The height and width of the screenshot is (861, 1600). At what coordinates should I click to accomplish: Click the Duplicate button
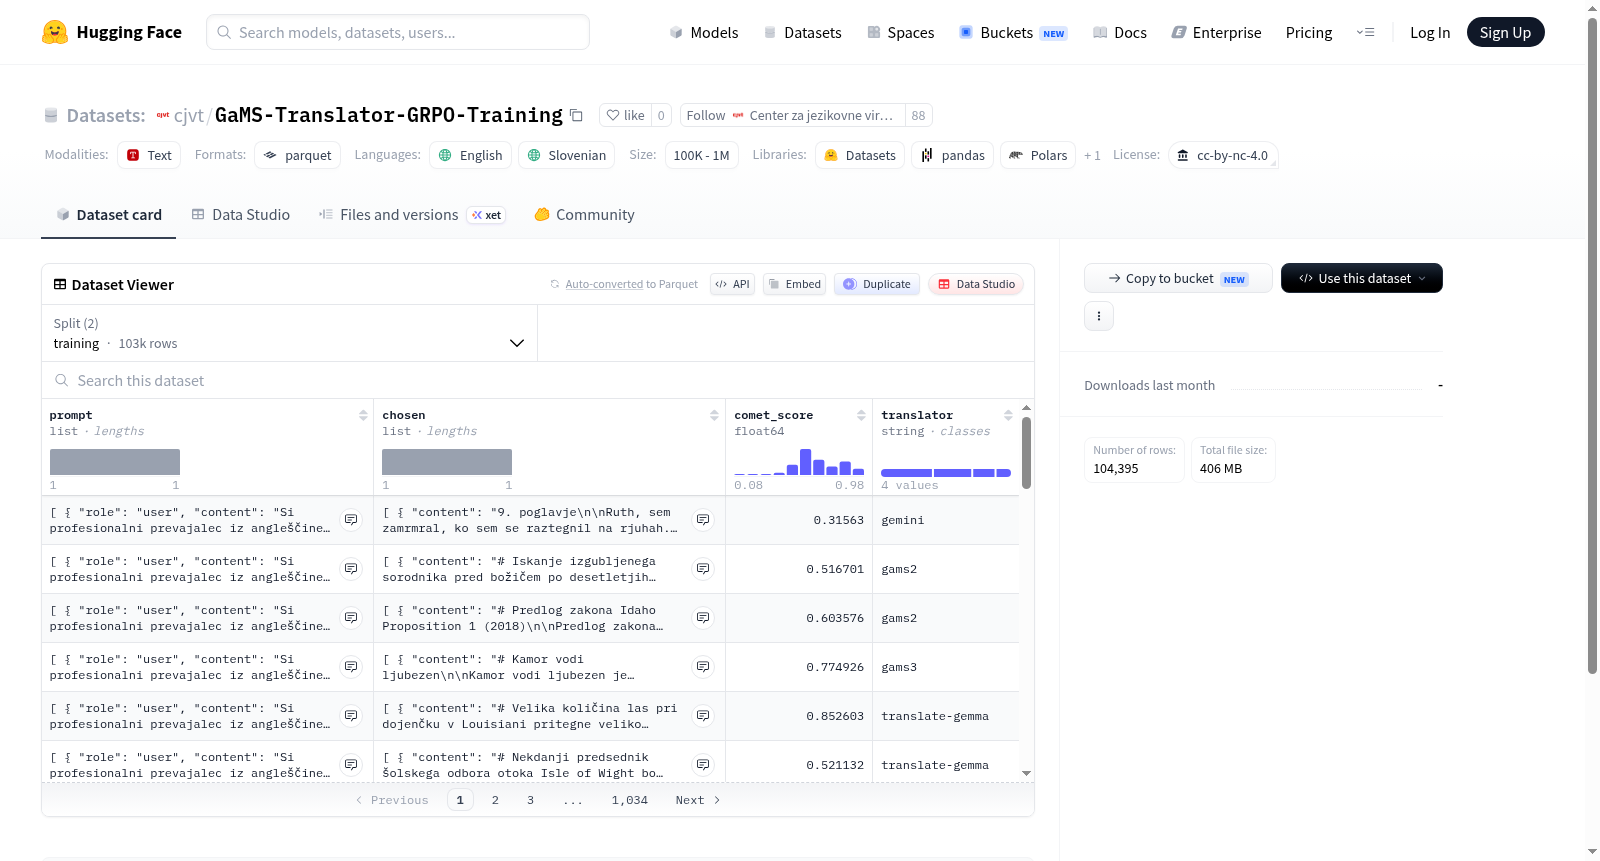[x=877, y=284]
